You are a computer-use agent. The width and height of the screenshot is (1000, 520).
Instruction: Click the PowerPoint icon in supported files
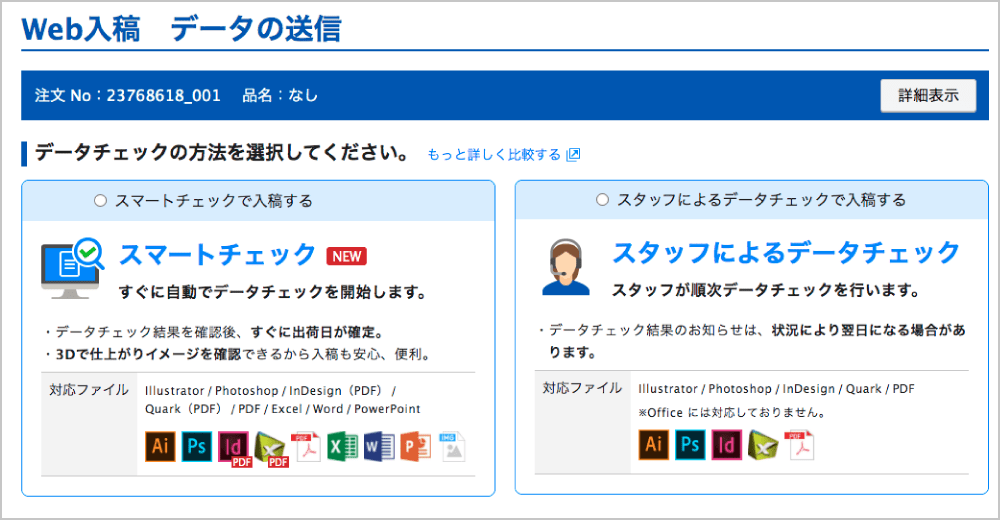click(415, 447)
